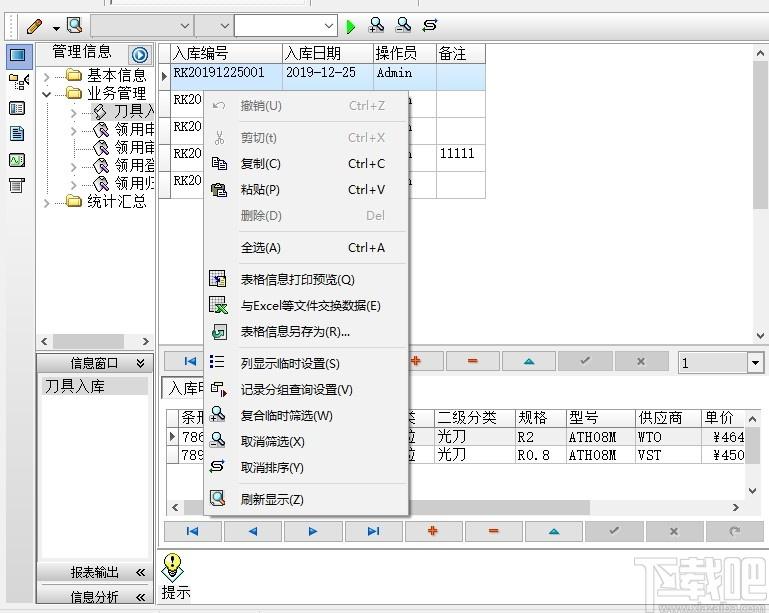769x613 pixels.
Task: Expand the 报表输出 panel
Action: (x=141, y=572)
